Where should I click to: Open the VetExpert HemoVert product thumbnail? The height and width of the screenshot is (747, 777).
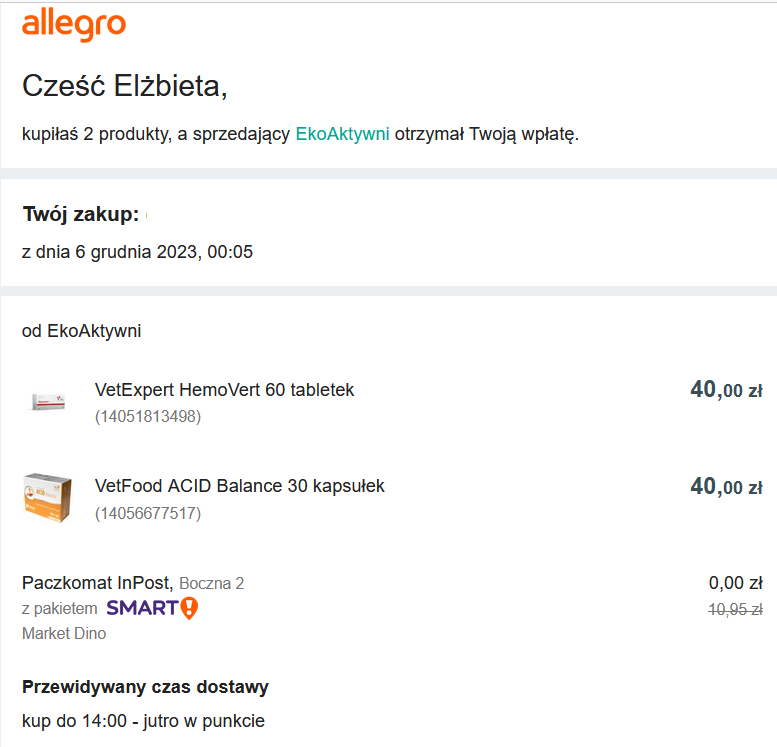(x=48, y=401)
